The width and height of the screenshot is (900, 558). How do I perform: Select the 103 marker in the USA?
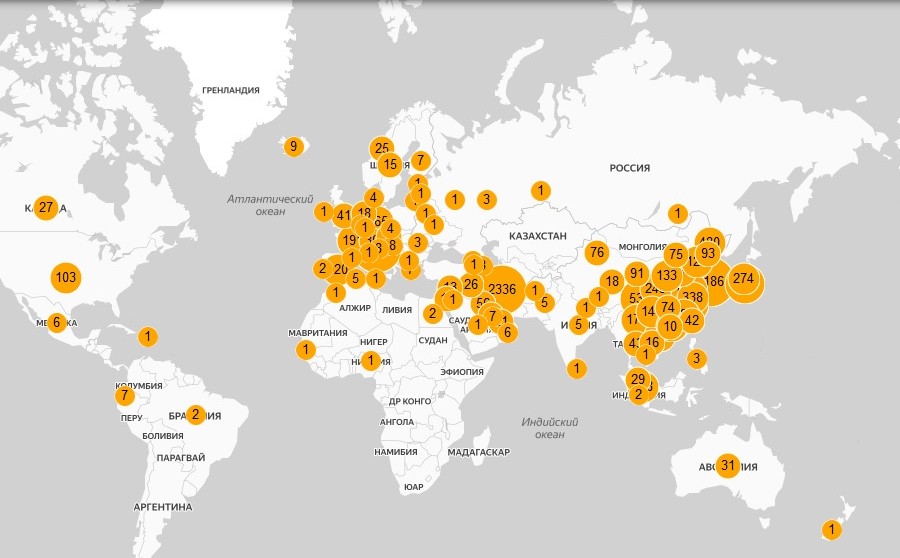pyautogui.click(x=66, y=277)
